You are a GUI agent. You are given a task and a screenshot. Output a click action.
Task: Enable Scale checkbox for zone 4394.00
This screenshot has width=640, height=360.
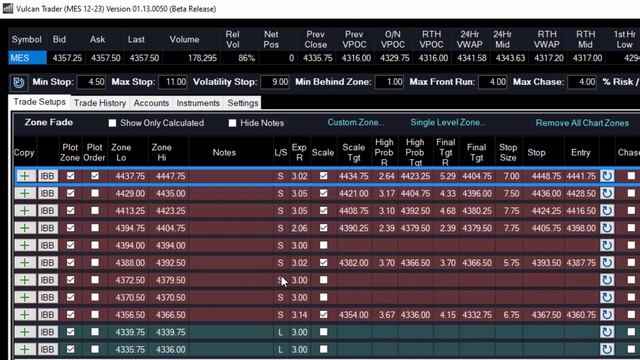click(323, 245)
